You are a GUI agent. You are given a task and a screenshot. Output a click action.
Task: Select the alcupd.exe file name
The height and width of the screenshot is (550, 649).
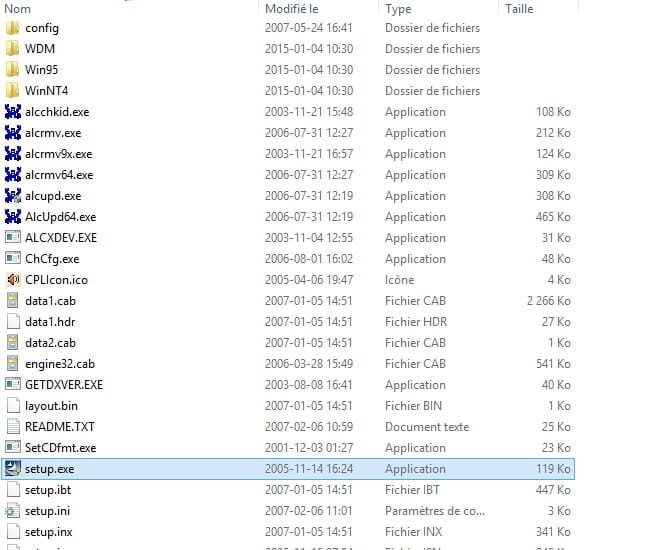tap(53, 196)
